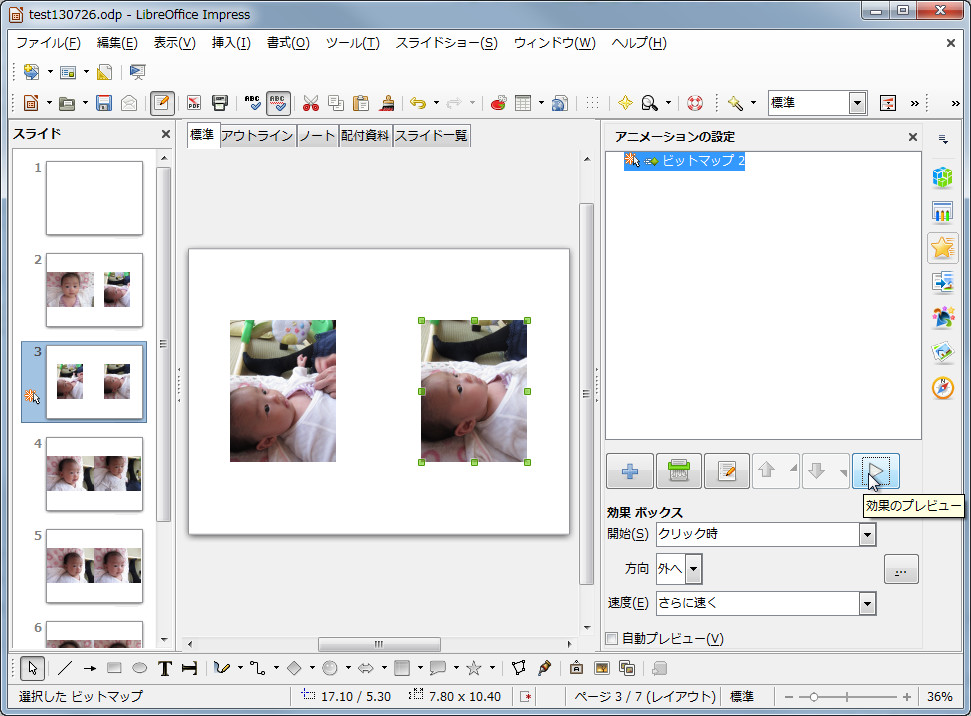This screenshot has width=971, height=716.
Task: Toggle display grid dotted icon
Action: point(593,103)
